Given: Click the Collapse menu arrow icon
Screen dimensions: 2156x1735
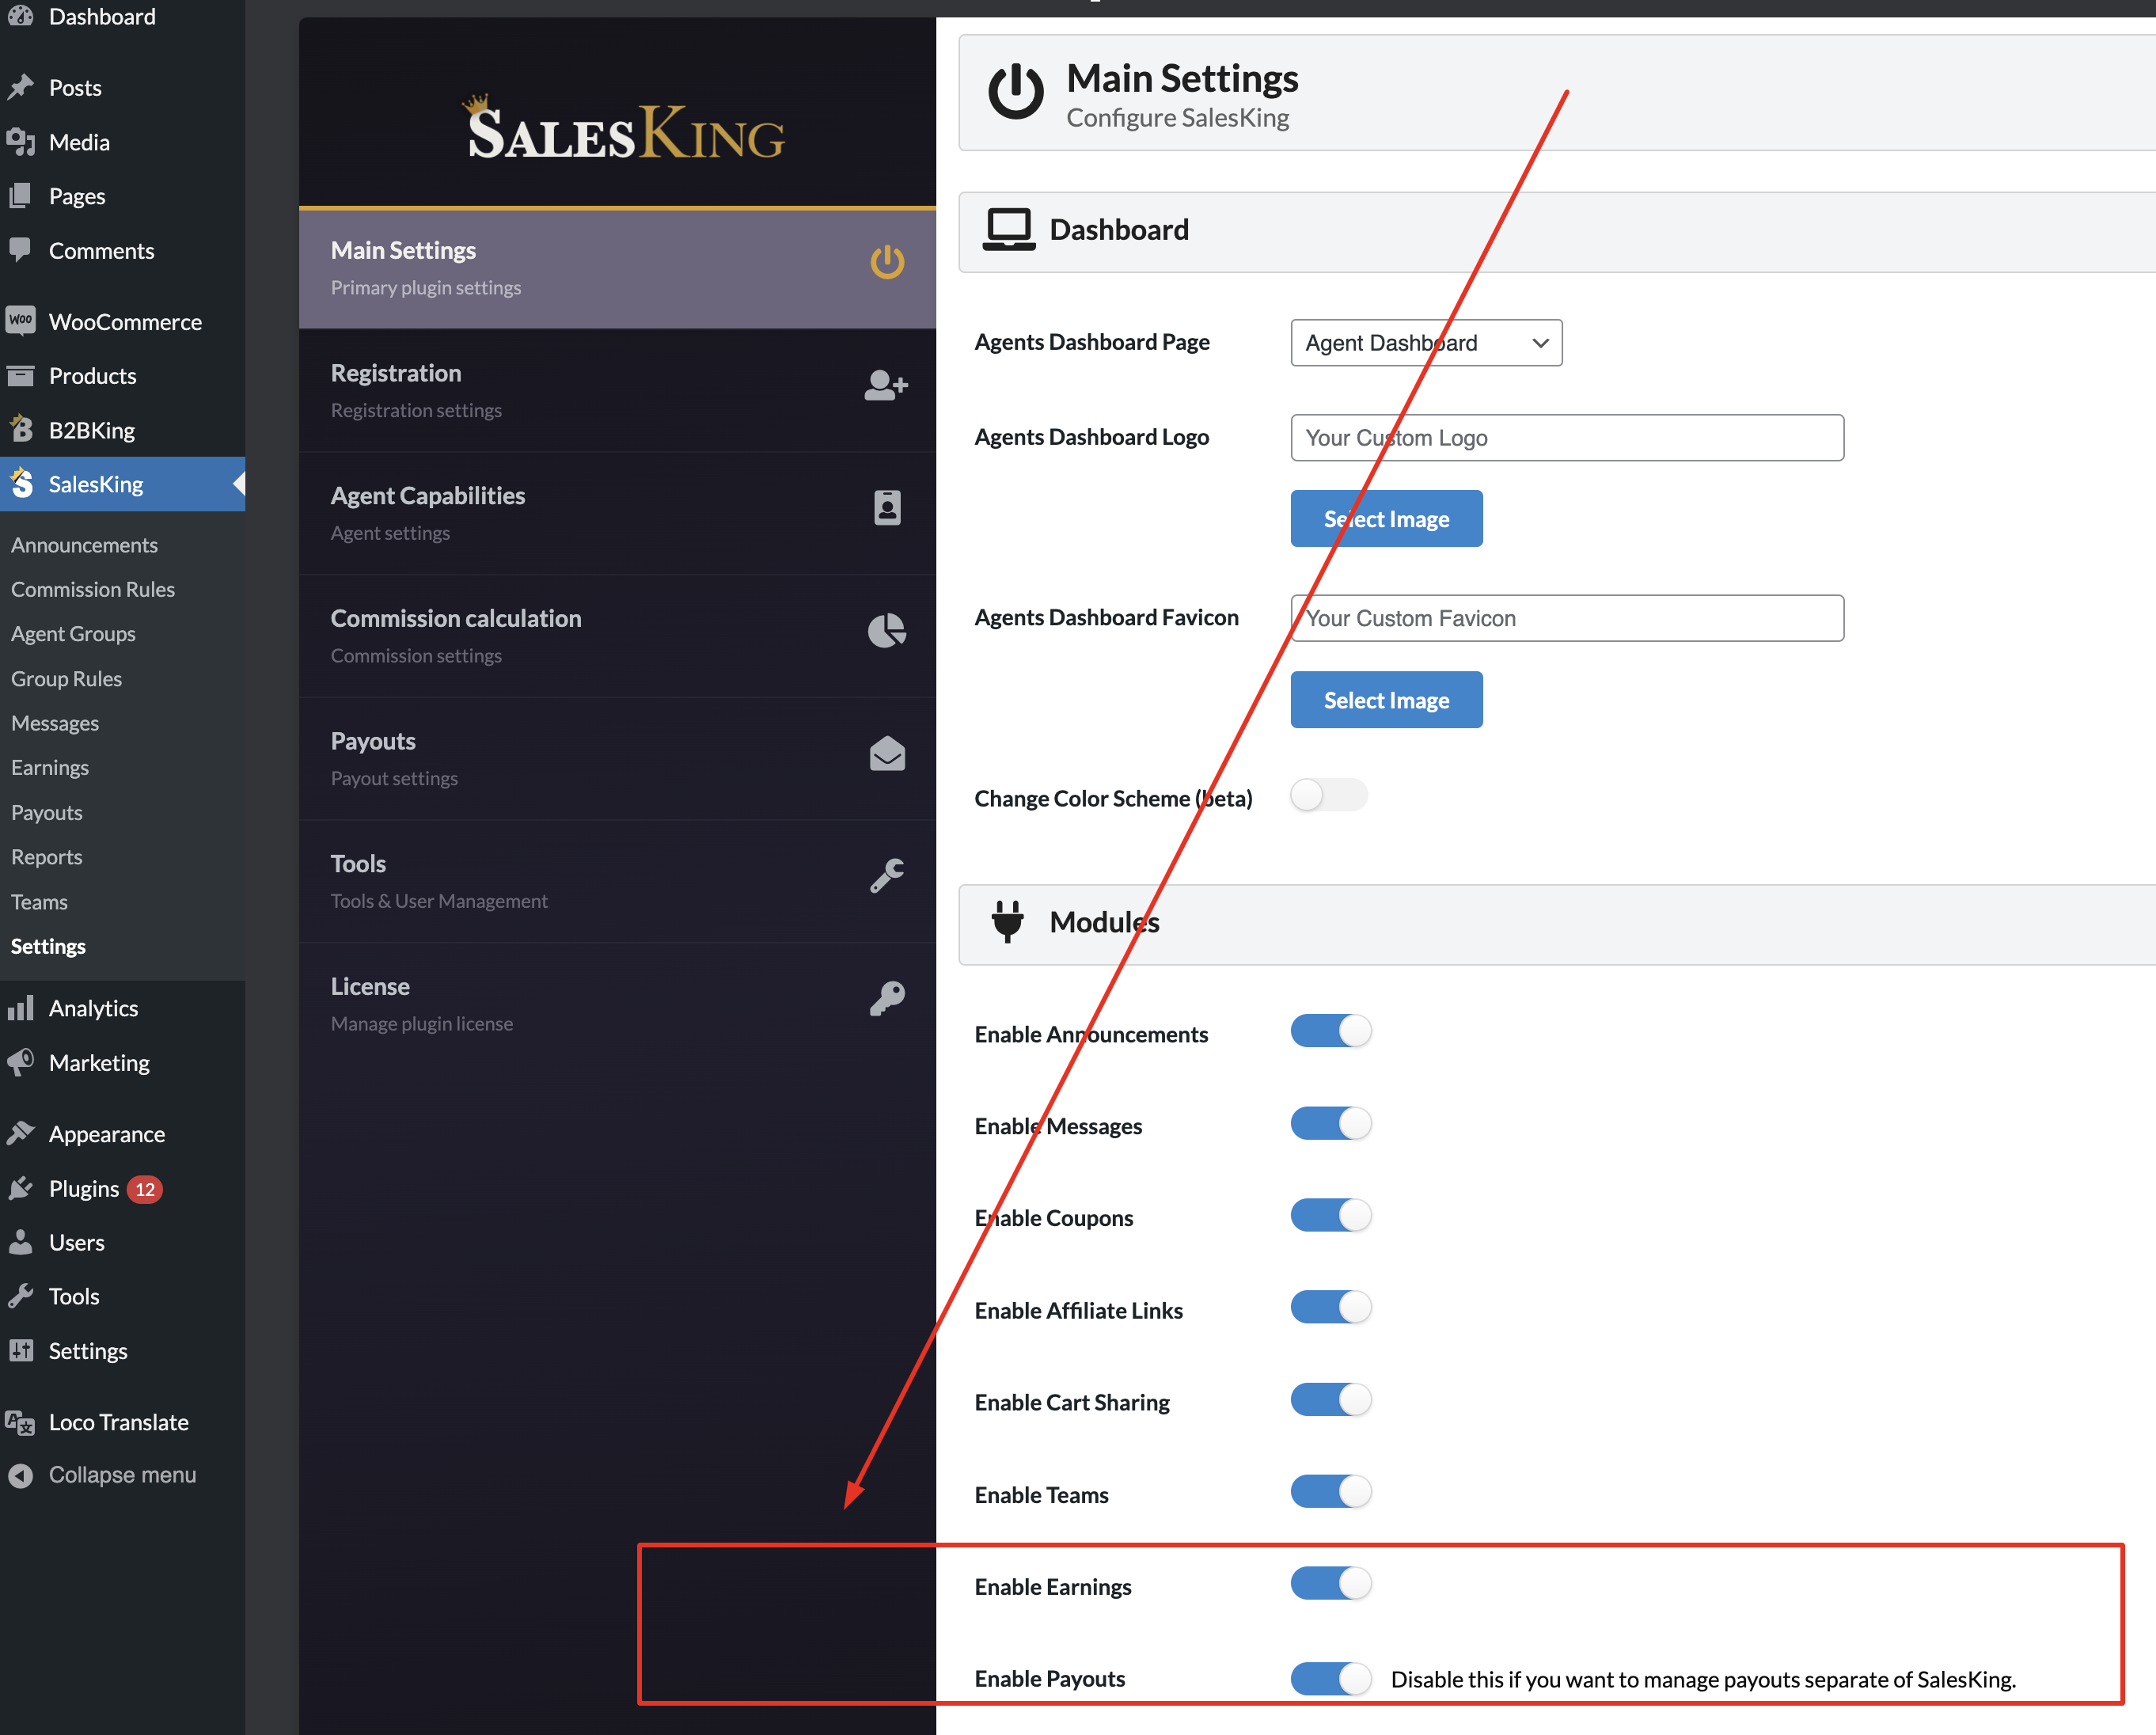Looking at the screenshot, I should point(21,1475).
